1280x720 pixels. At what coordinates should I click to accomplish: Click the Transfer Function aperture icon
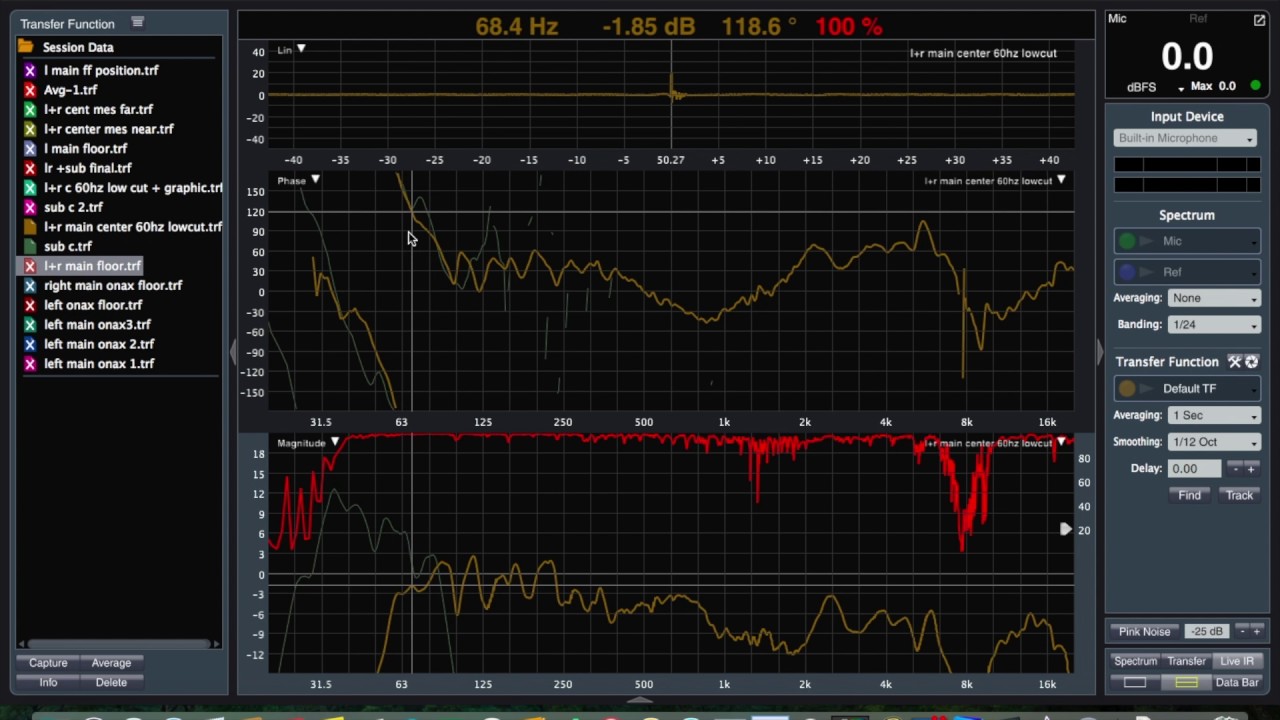pyautogui.click(x=1251, y=362)
